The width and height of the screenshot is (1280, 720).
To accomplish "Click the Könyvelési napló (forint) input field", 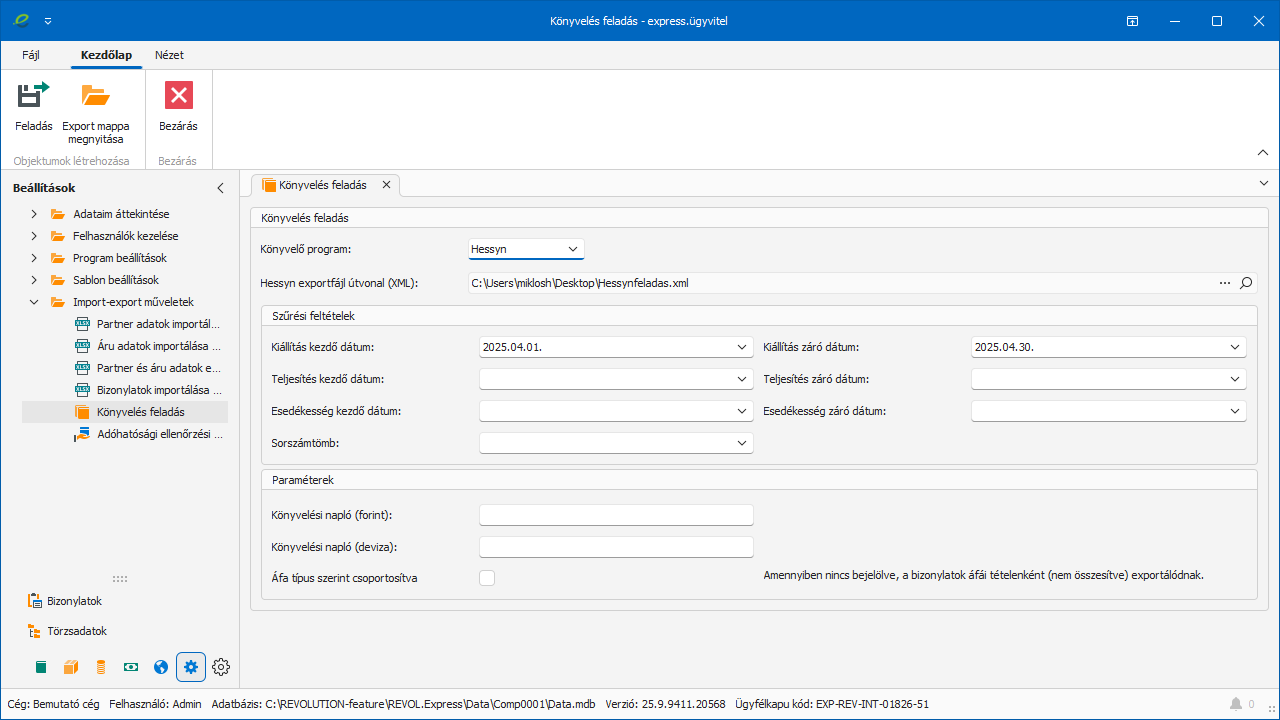I will [616, 515].
